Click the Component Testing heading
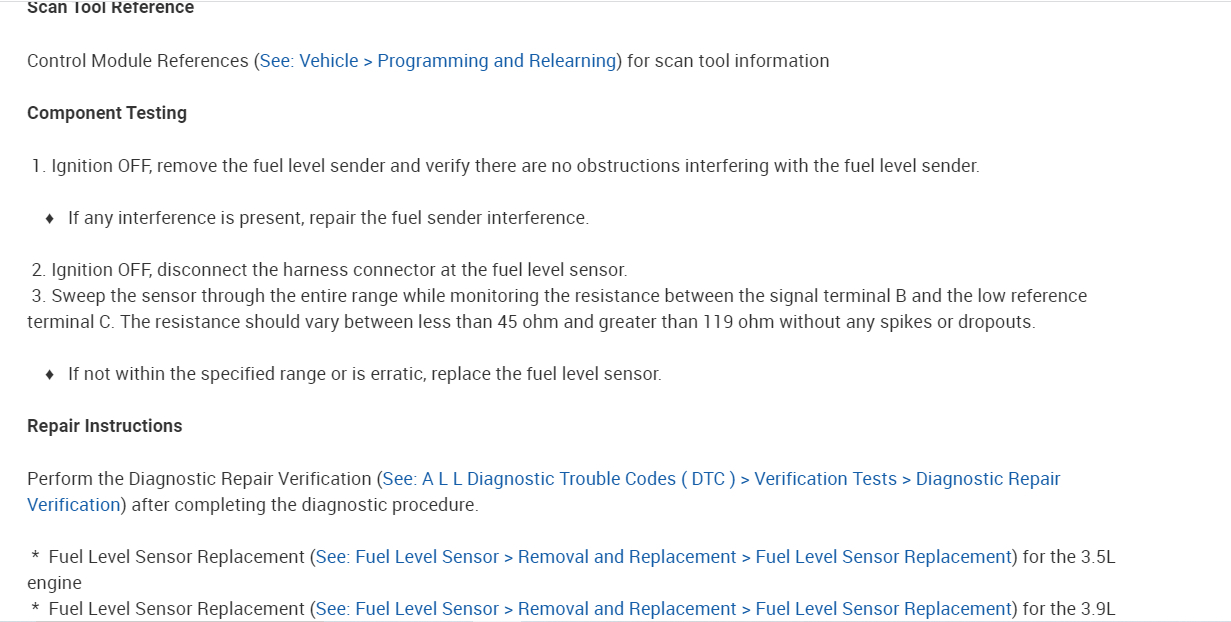1231x622 pixels. [107, 113]
